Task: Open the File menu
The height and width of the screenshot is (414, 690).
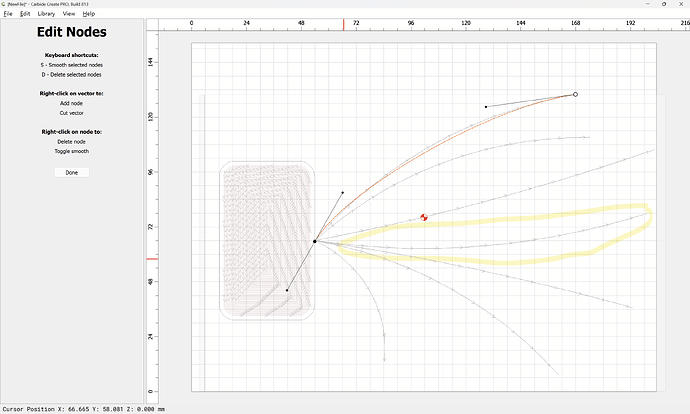Action: pyautogui.click(x=8, y=14)
